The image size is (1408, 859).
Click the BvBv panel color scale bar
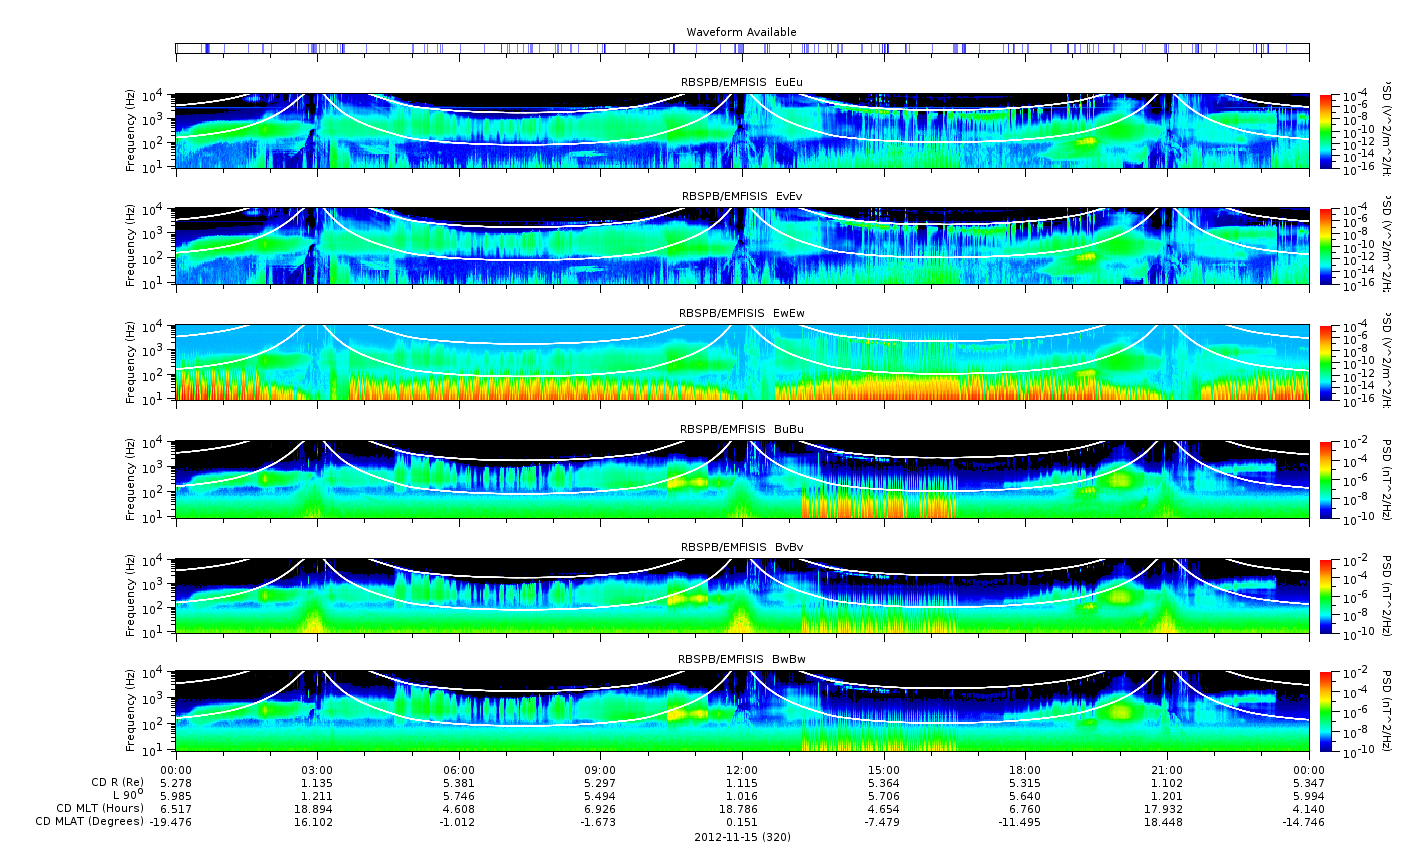pos(1326,596)
